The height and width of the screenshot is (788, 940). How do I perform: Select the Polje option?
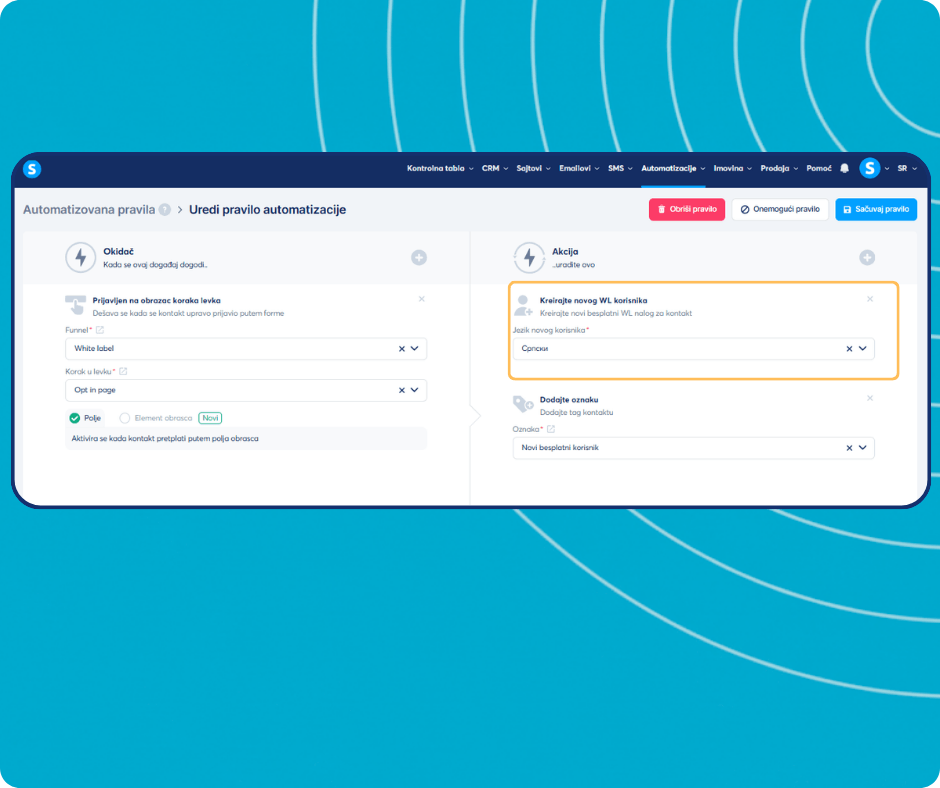[x=85, y=418]
